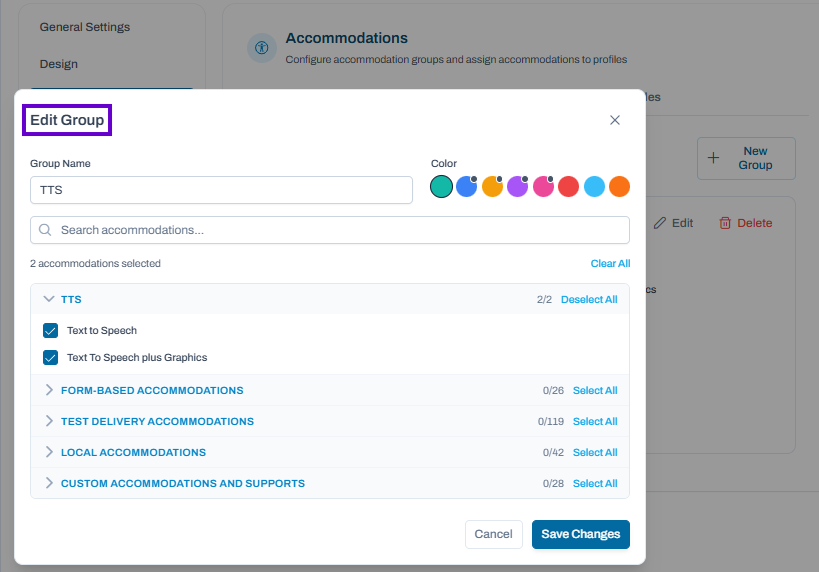Click the accessibility icon beside Accommodations
The width and height of the screenshot is (819, 572).
click(262, 48)
